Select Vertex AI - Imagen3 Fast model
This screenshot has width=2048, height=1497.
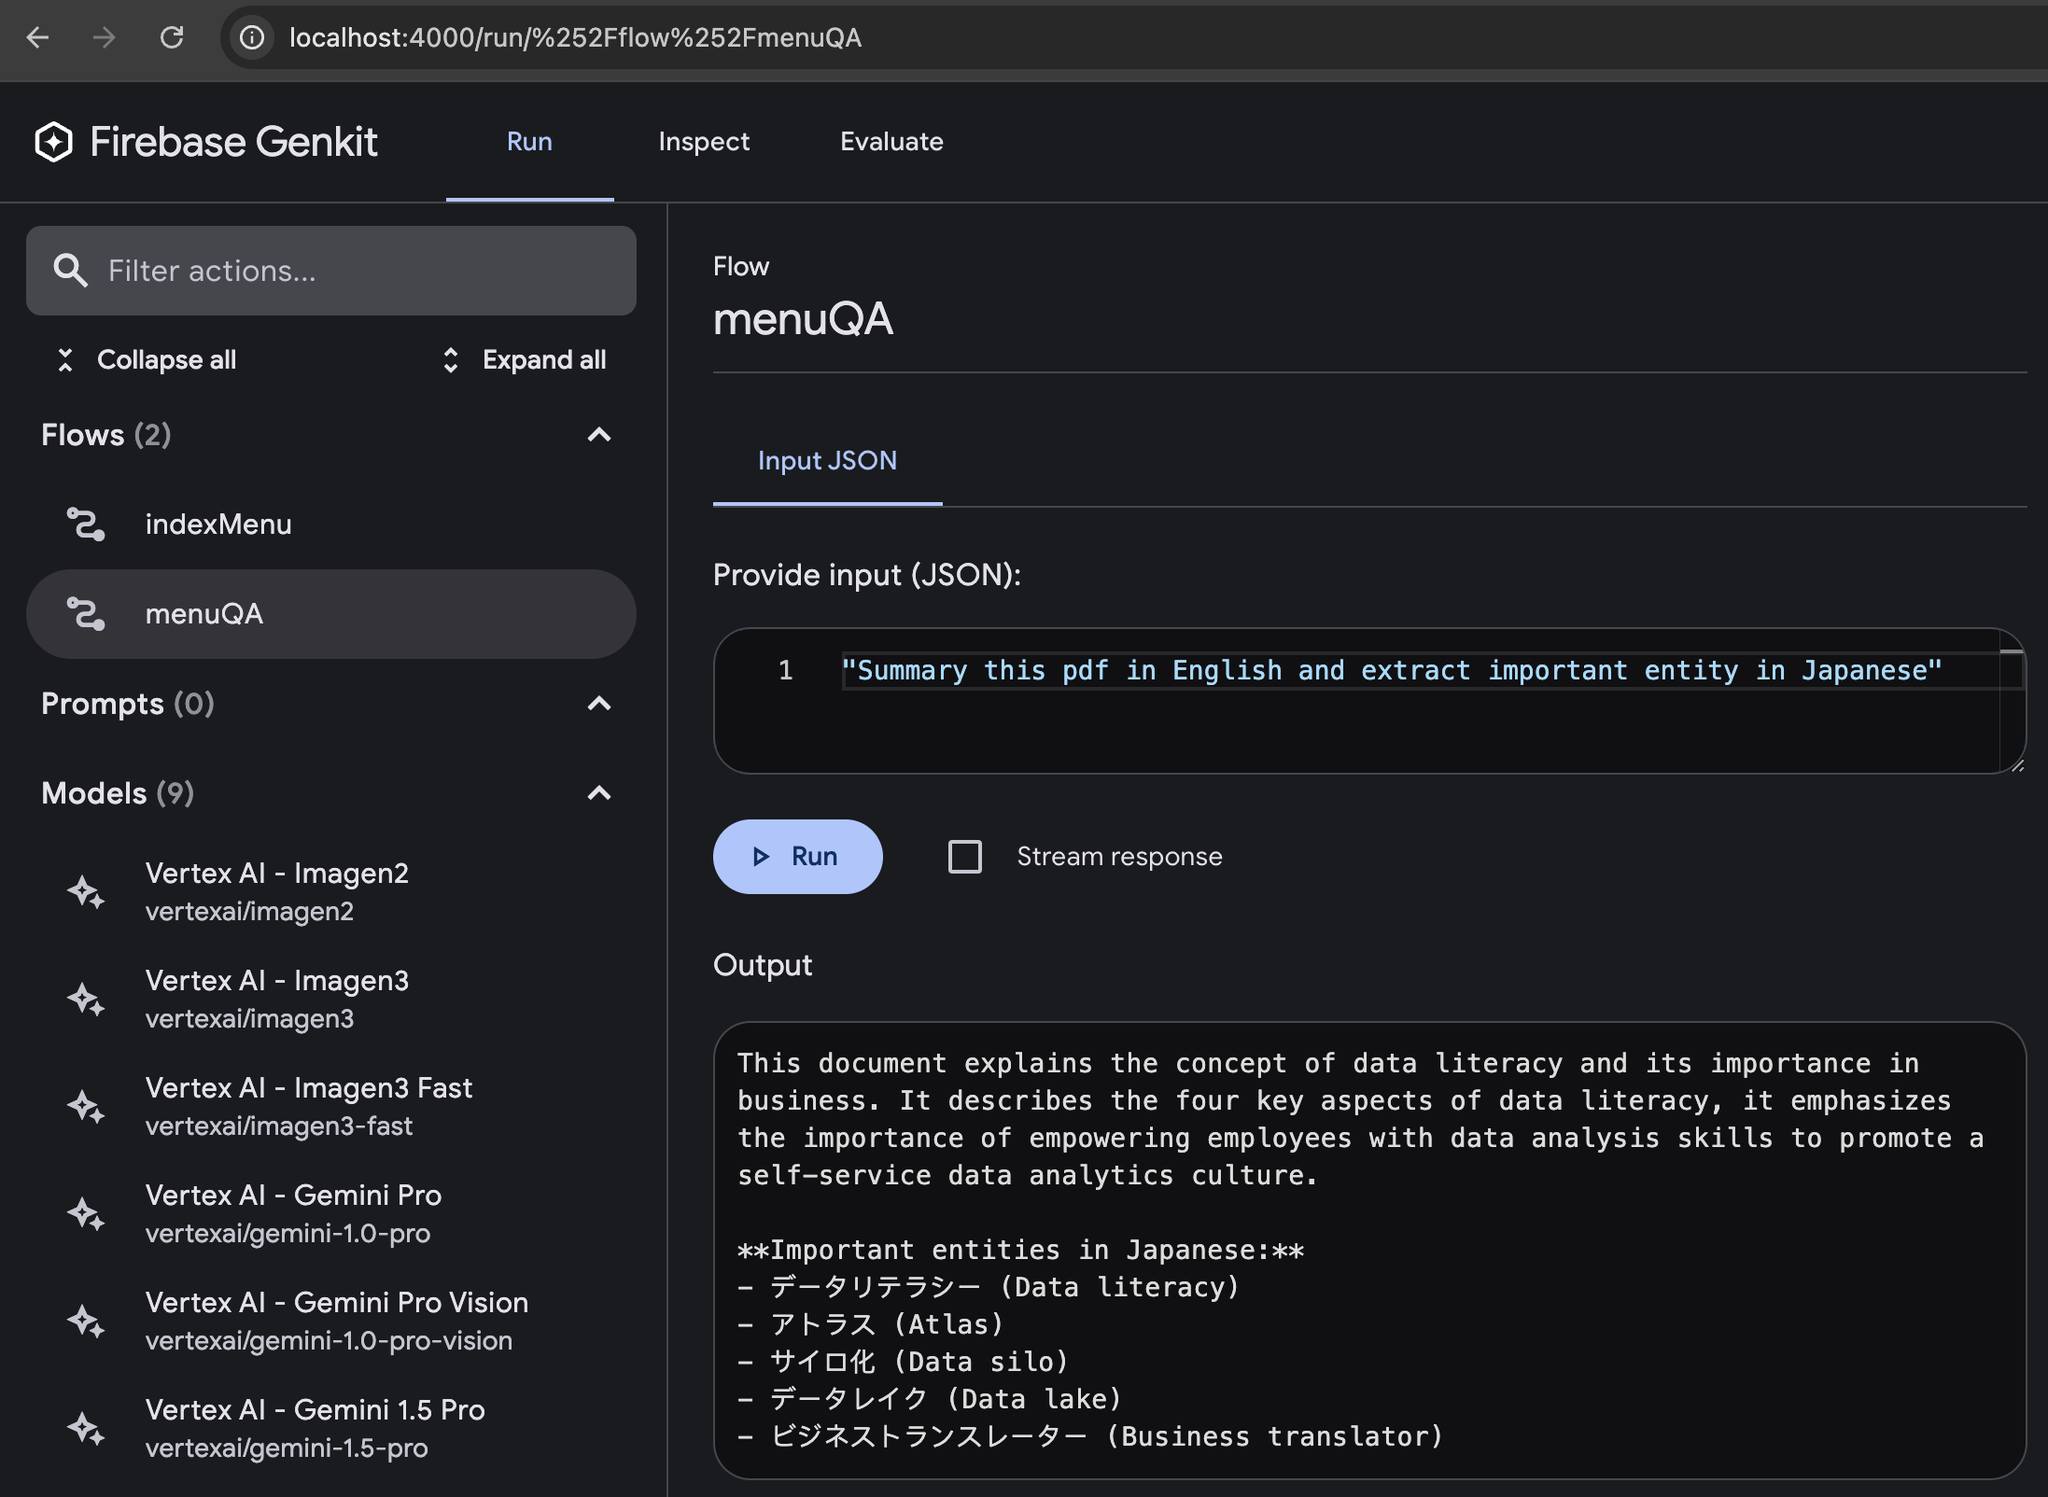tap(331, 1106)
